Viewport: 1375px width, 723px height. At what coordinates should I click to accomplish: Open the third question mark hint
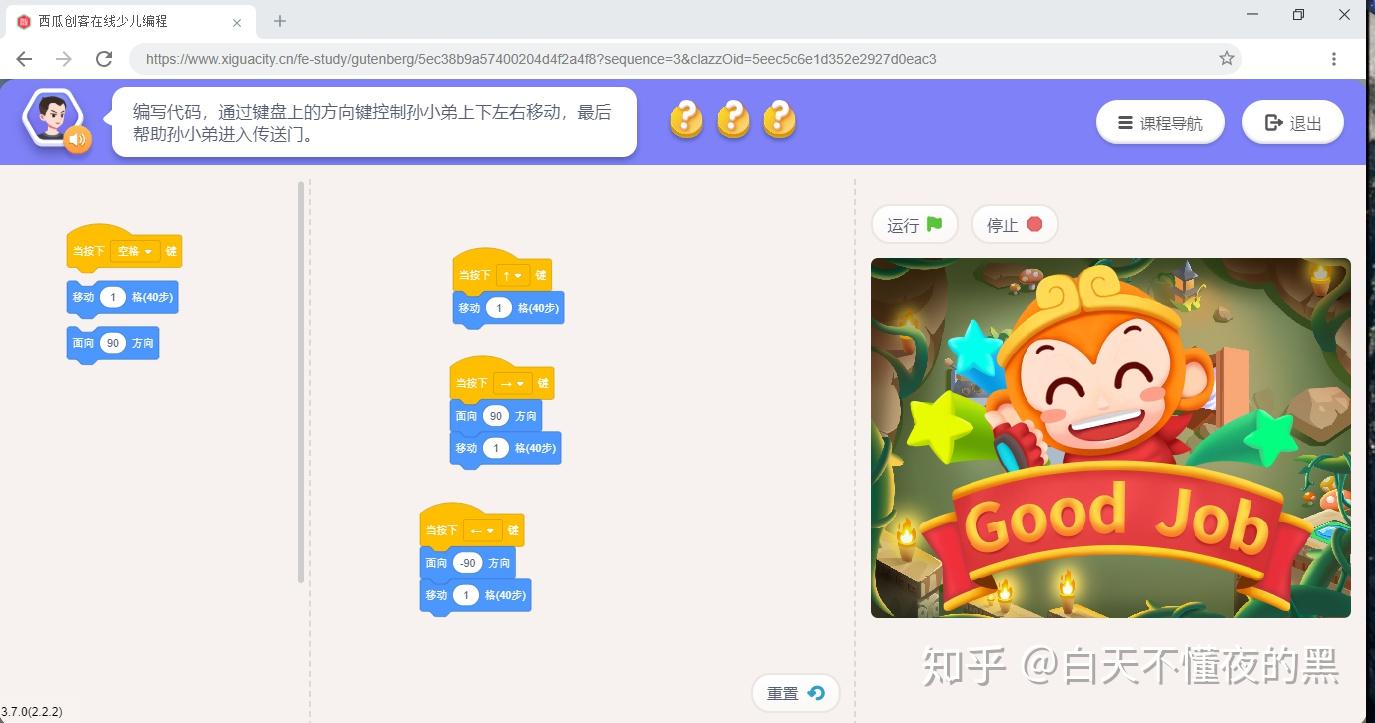(780, 121)
